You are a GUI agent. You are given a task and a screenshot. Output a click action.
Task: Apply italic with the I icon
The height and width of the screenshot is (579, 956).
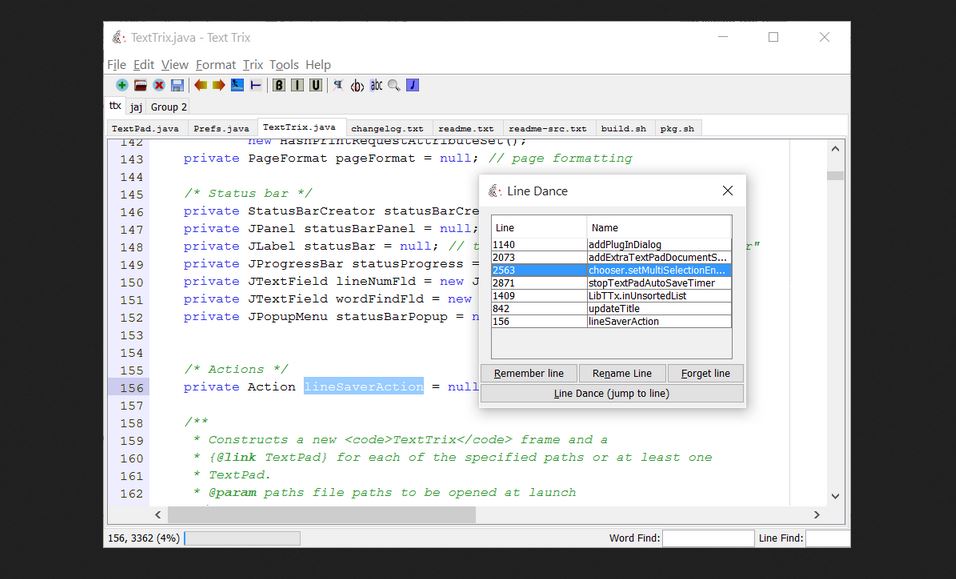click(x=297, y=85)
